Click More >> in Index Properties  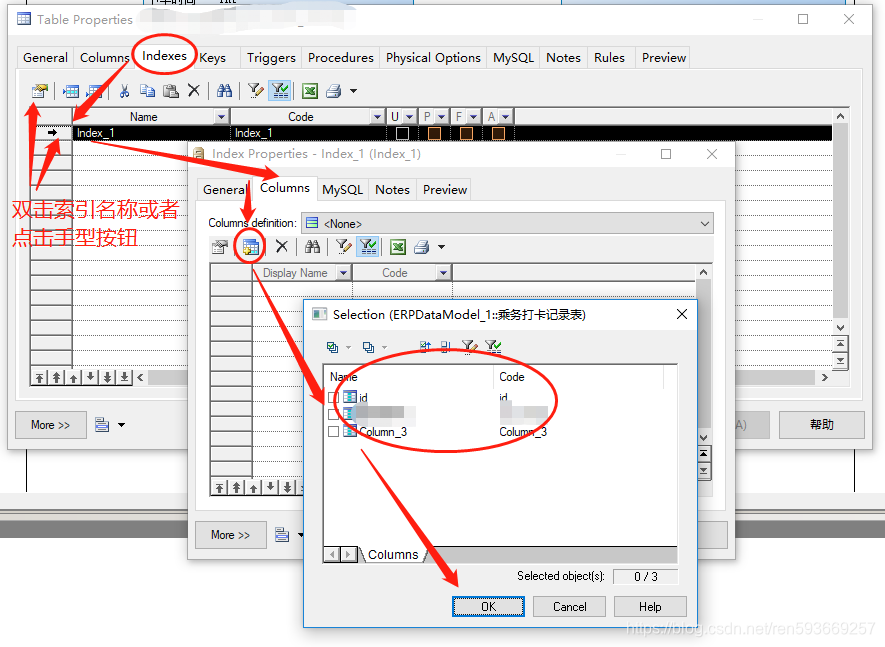230,535
